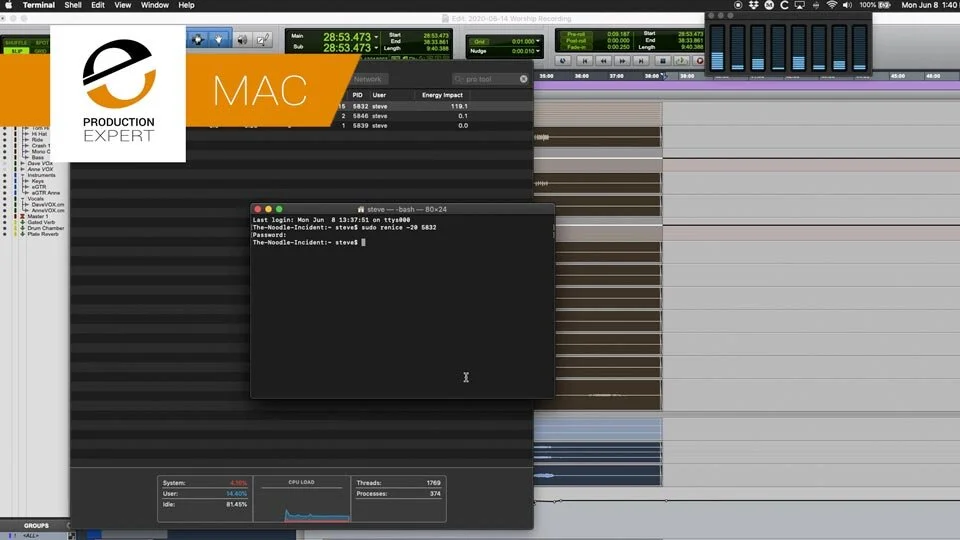Toggle Post-roll in the transport
960x540 pixels.
coord(576,40)
